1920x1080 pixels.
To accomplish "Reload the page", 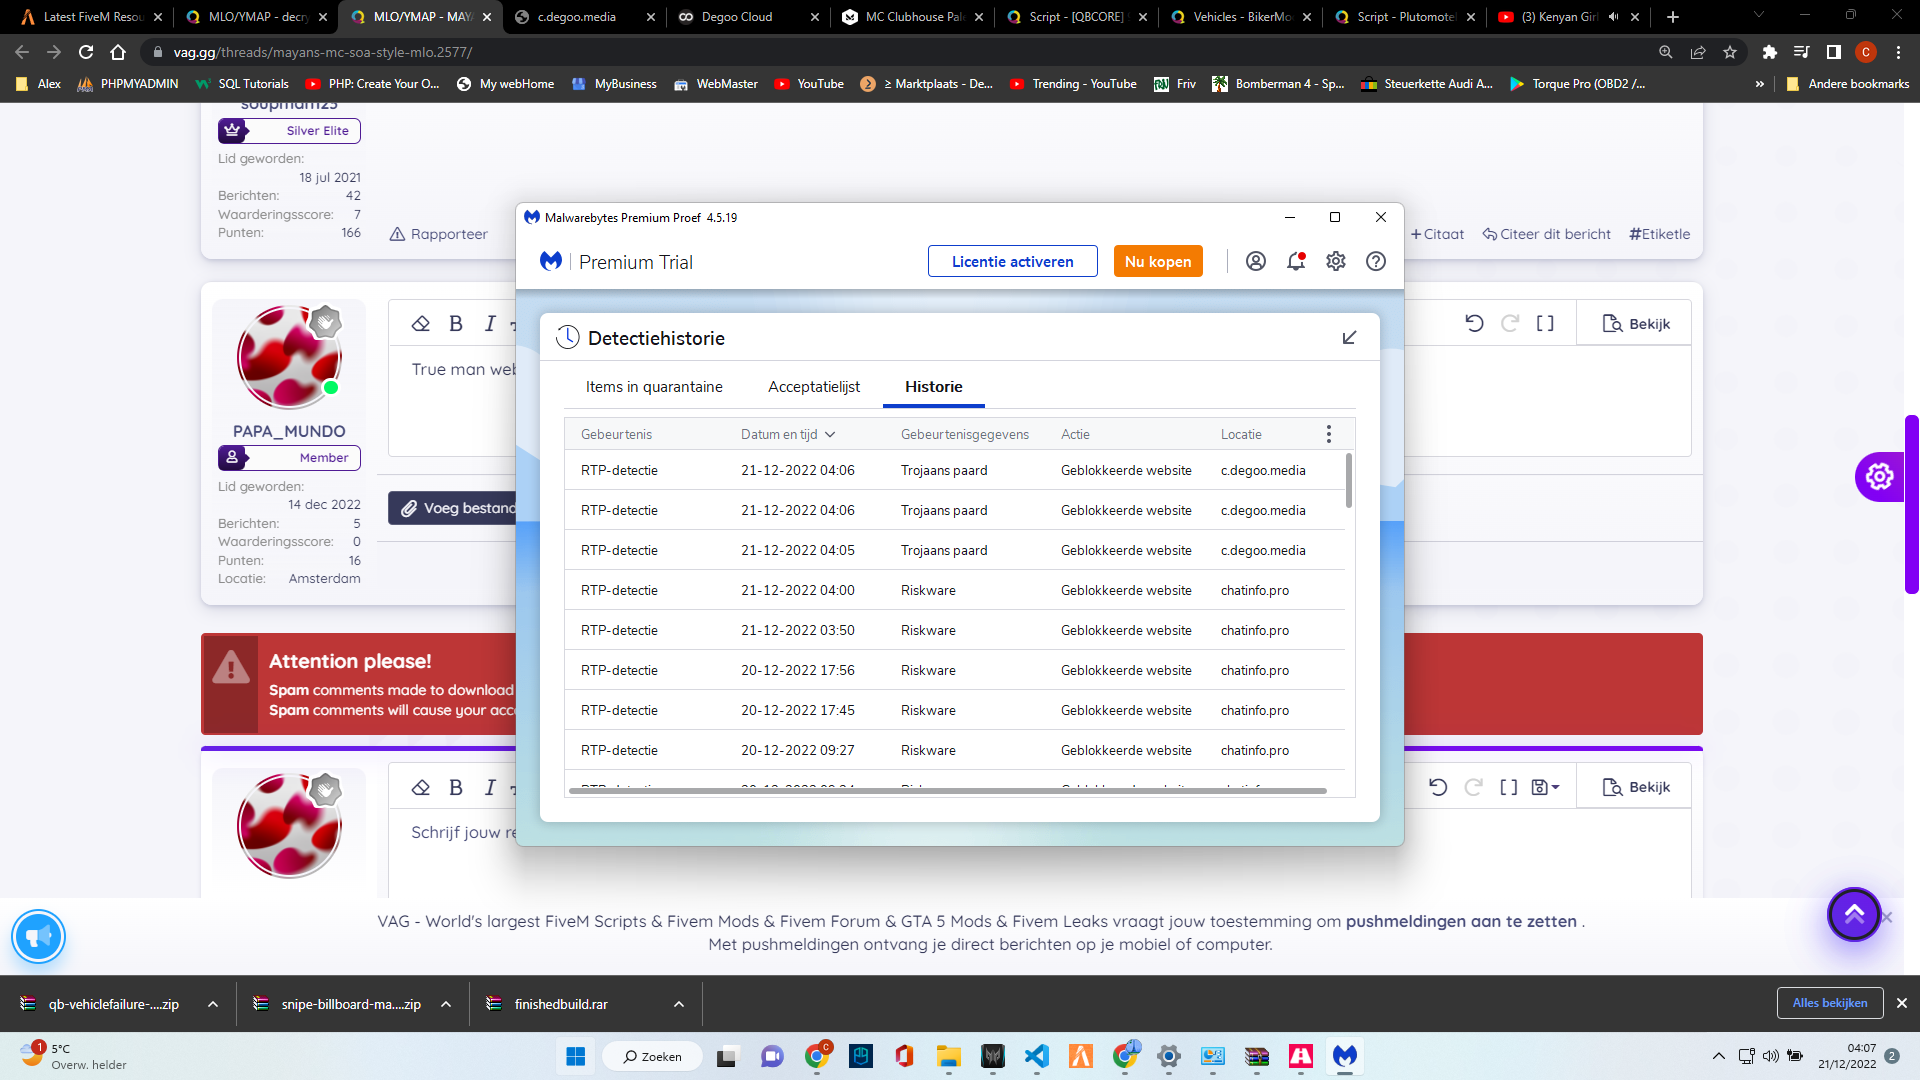I will click(86, 52).
